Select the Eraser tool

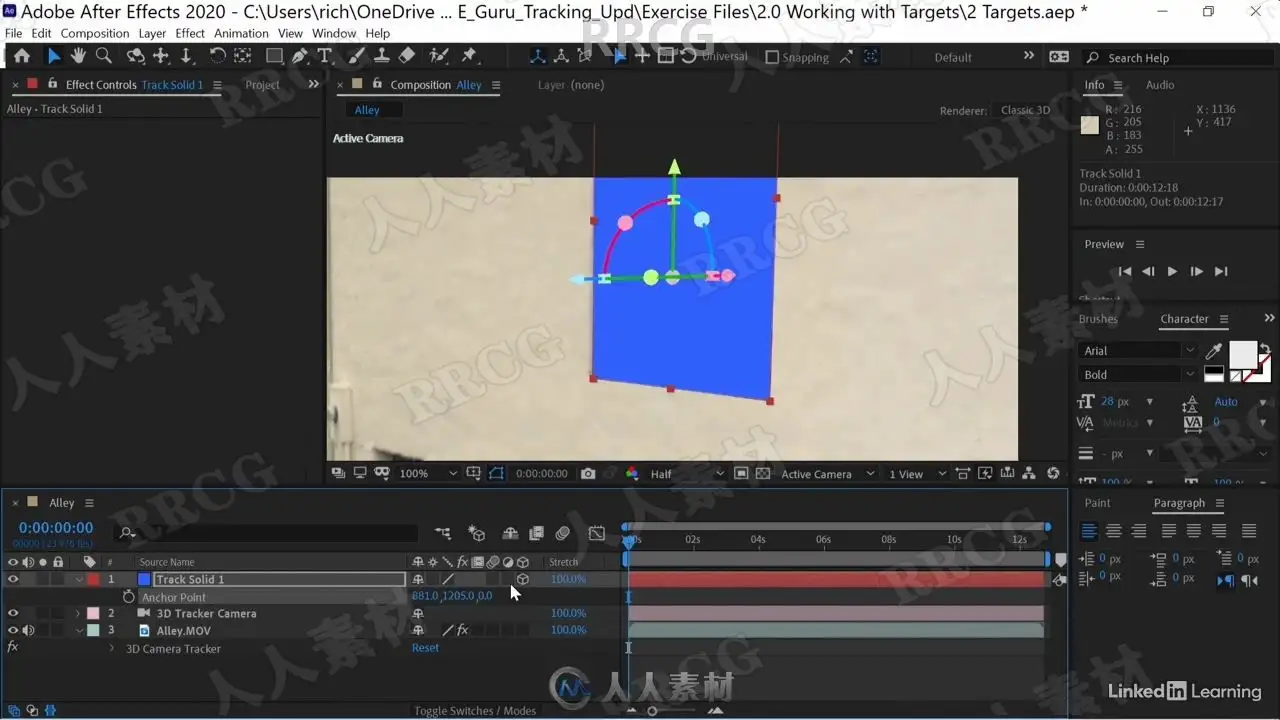click(407, 57)
